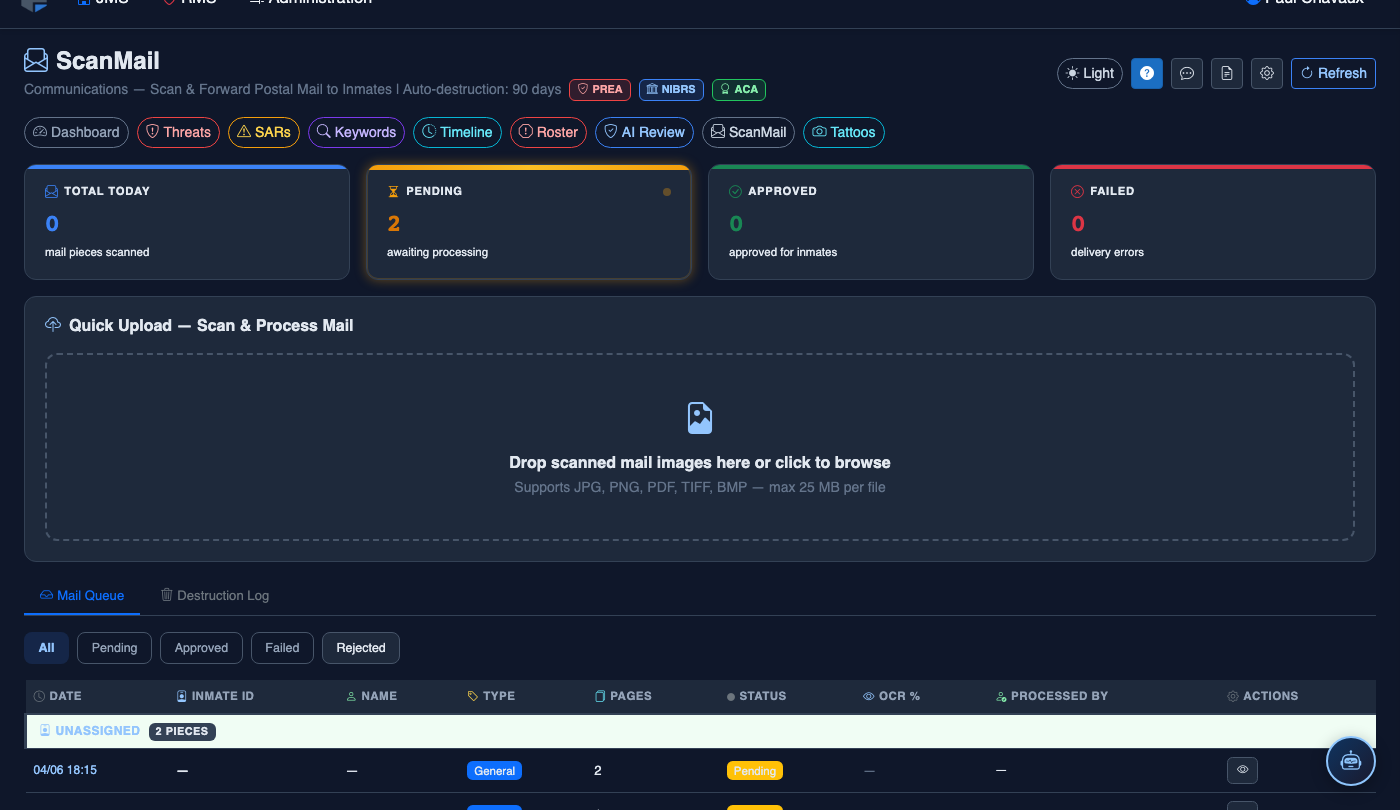Filter mail queue by Pending

point(114,648)
